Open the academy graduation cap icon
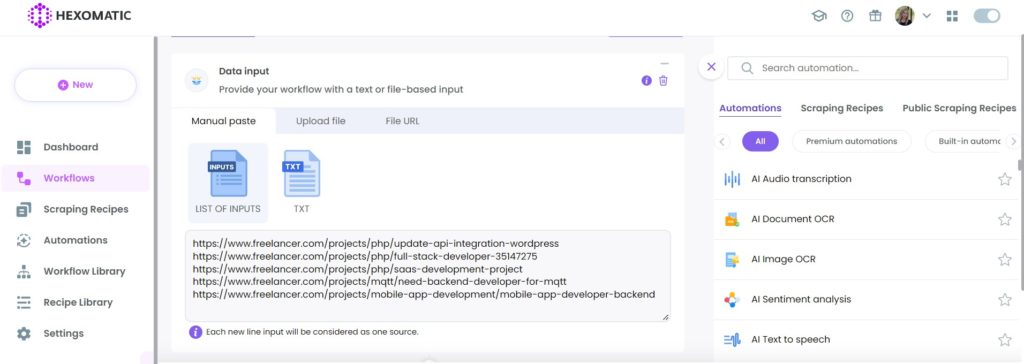 (819, 16)
